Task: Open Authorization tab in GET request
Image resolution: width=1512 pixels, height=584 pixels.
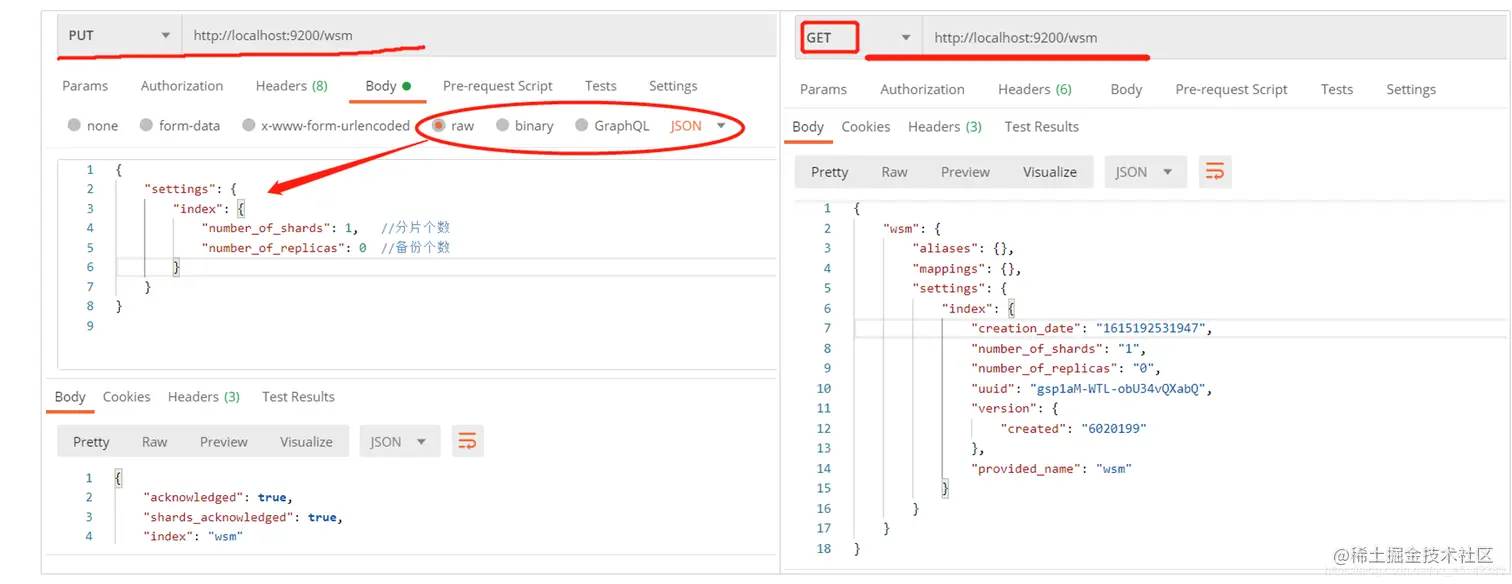Action: pos(922,89)
